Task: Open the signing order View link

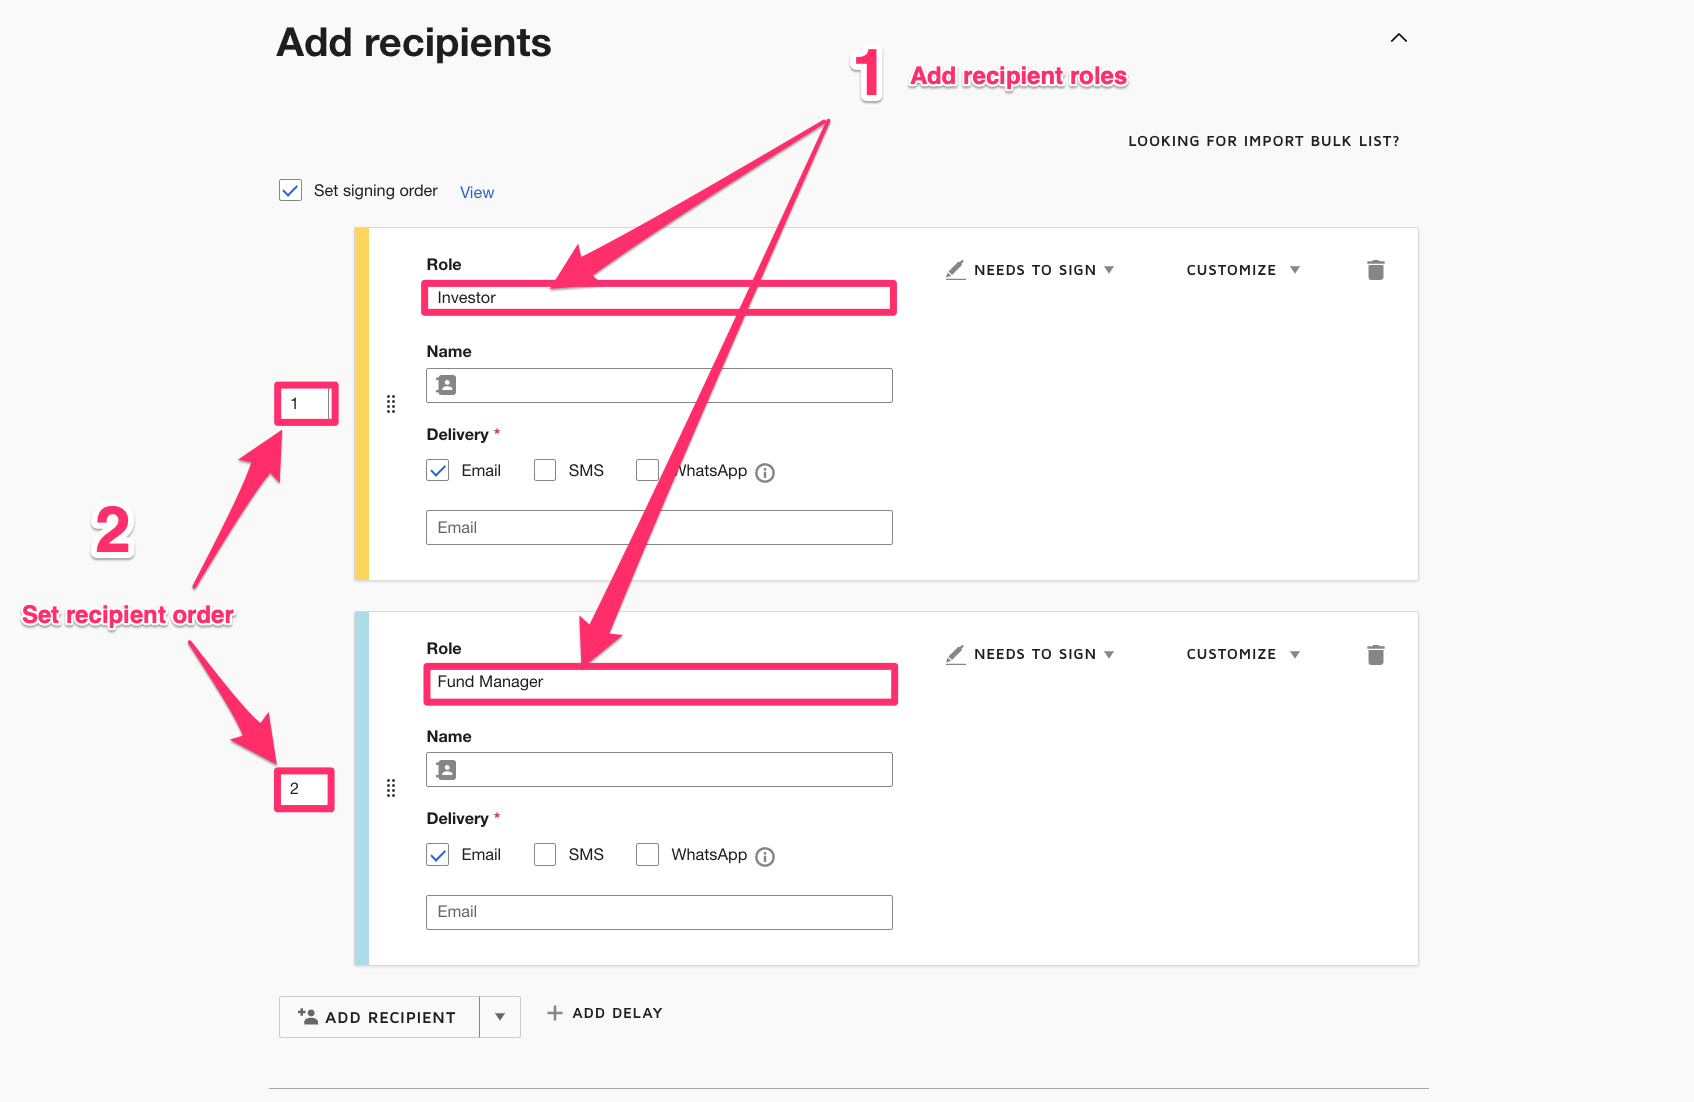Action: coord(477,192)
